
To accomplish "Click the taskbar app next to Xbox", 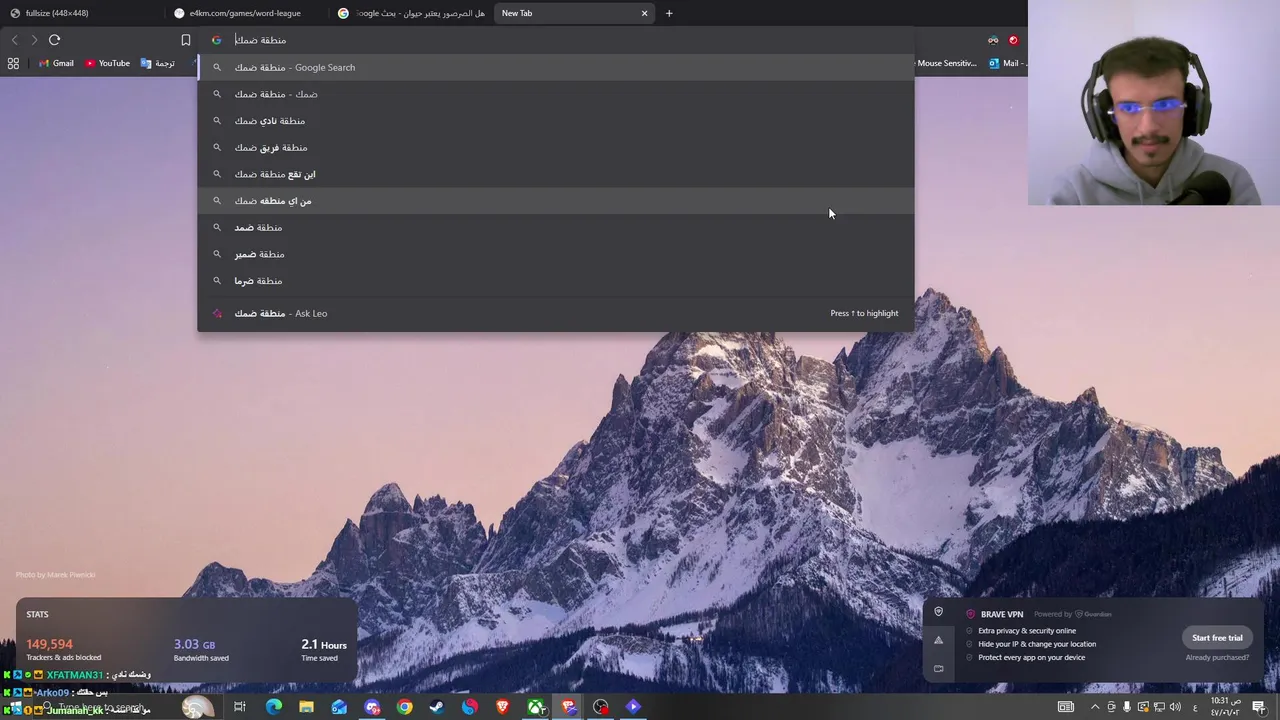I will (569, 707).
